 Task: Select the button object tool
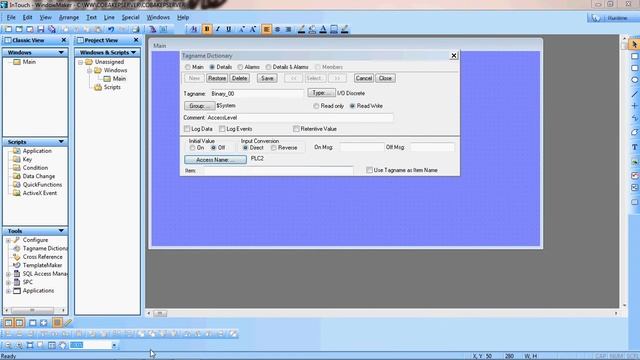coord(634,202)
